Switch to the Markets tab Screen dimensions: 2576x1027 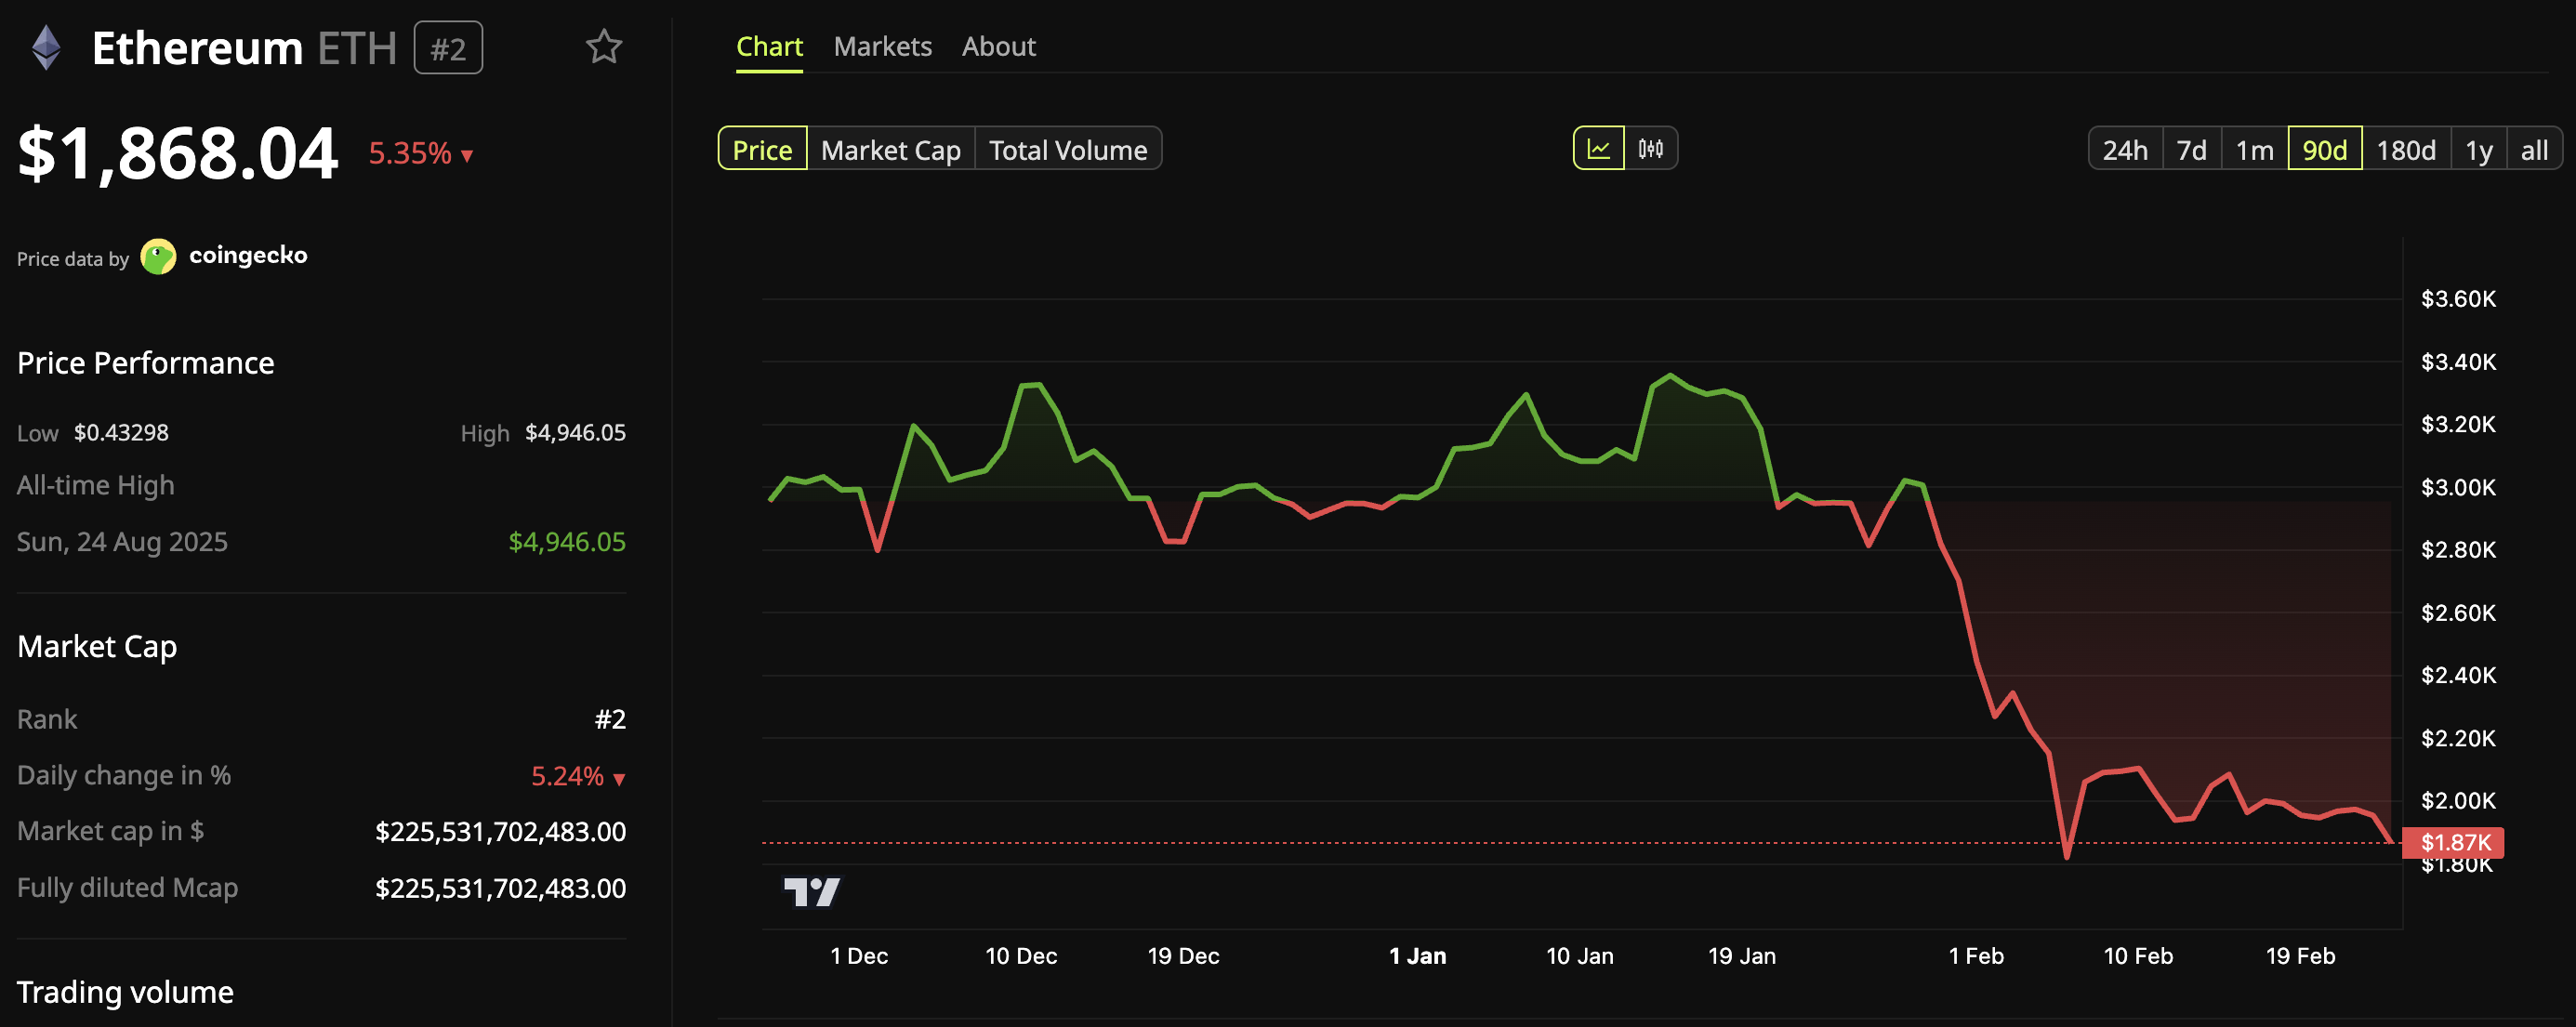pos(883,46)
